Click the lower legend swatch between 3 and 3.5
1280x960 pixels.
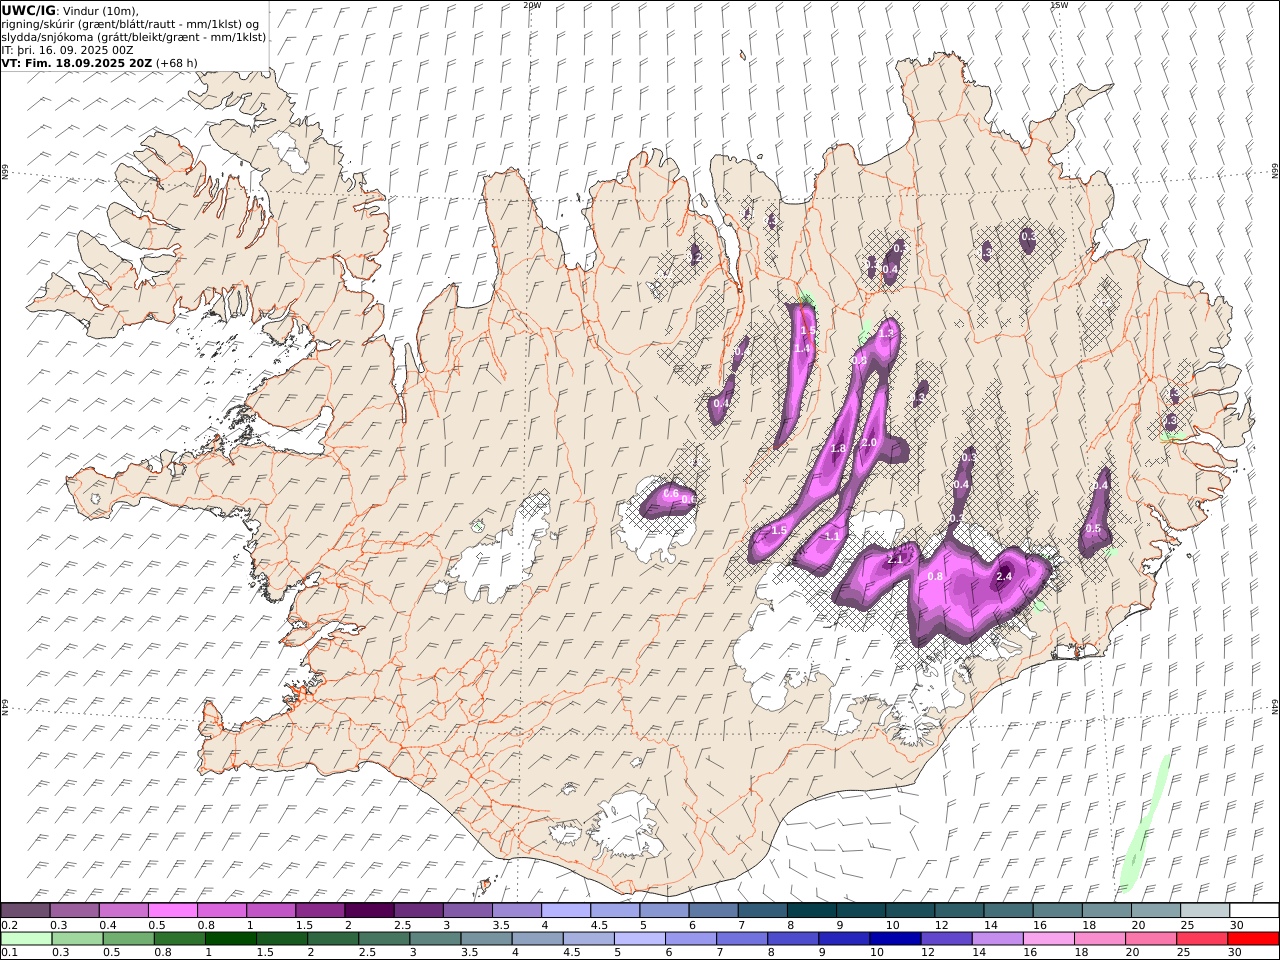point(435,938)
